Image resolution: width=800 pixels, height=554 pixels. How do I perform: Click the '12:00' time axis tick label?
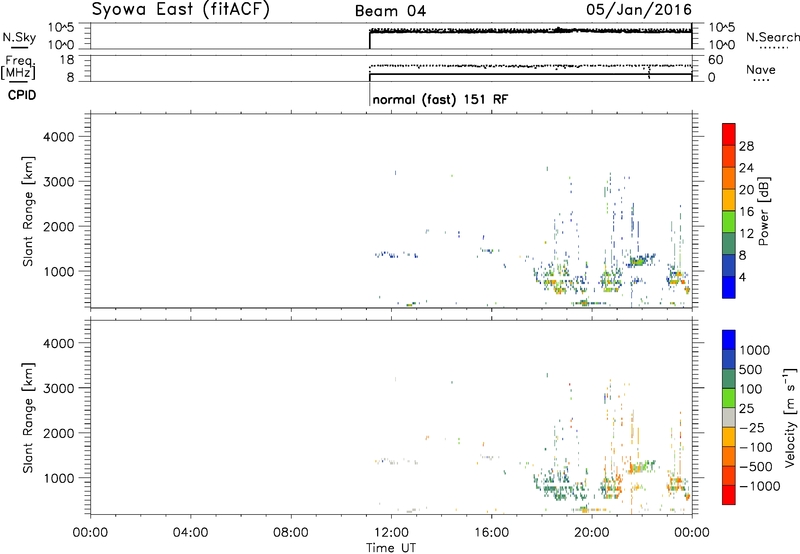(x=391, y=533)
